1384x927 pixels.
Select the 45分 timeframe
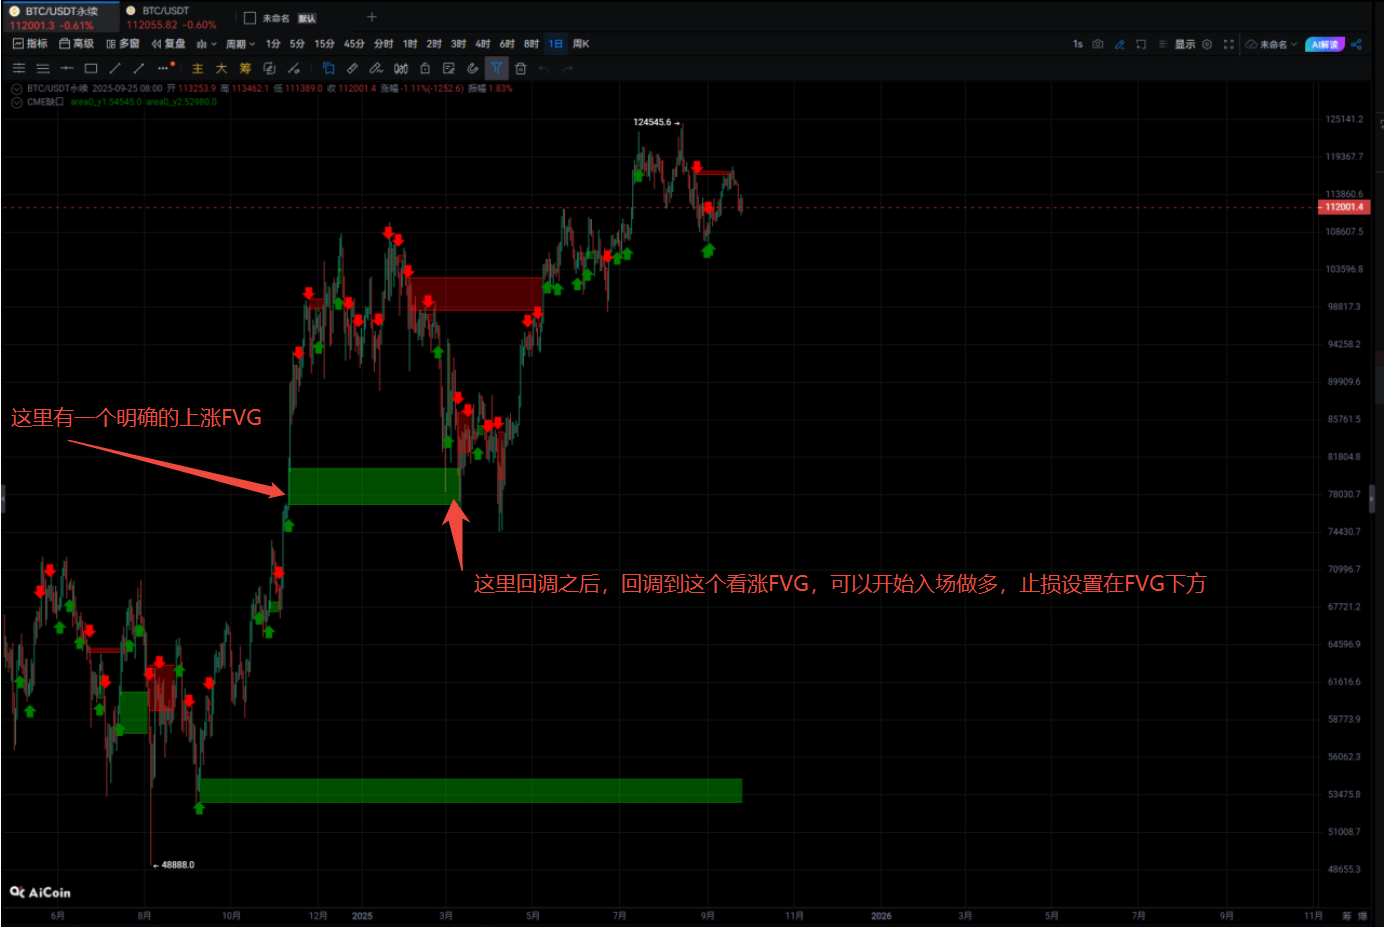[354, 44]
